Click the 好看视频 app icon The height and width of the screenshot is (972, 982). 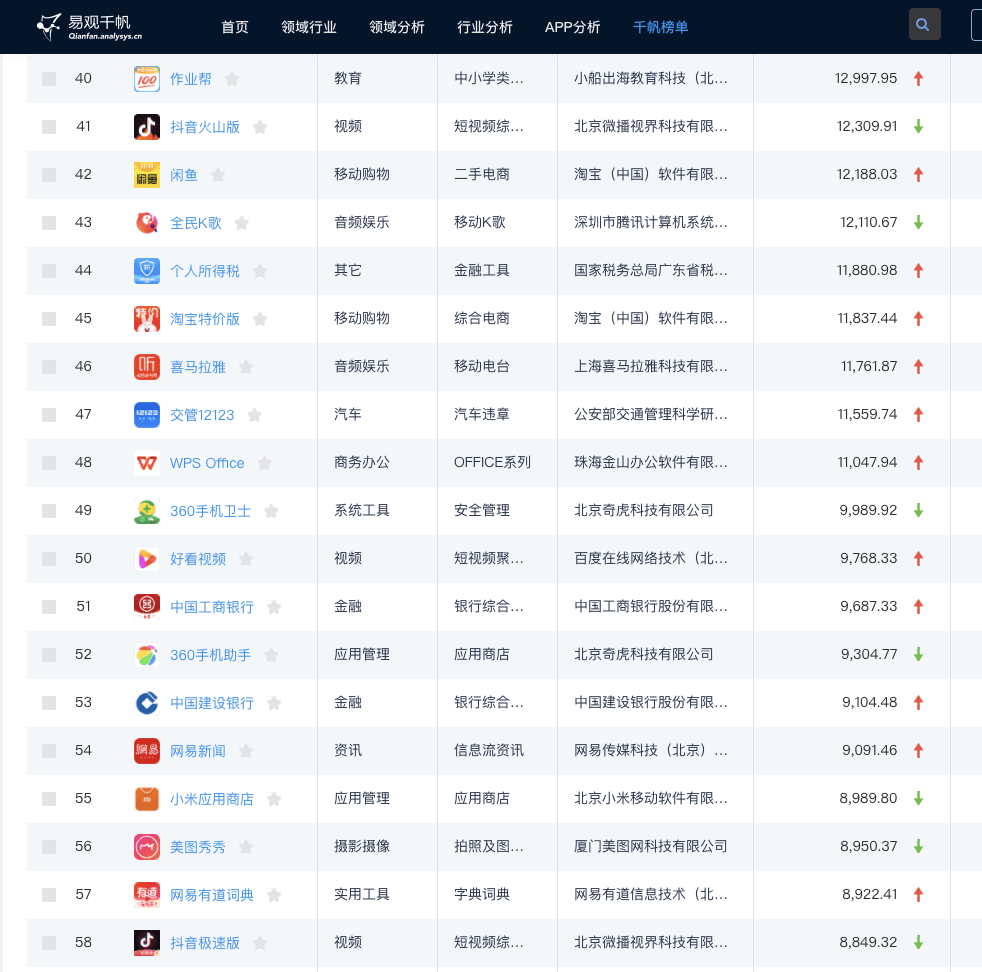tap(147, 559)
